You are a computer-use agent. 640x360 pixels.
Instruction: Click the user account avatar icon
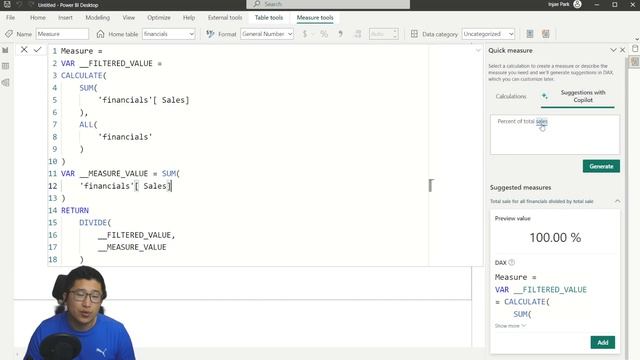(577, 4)
